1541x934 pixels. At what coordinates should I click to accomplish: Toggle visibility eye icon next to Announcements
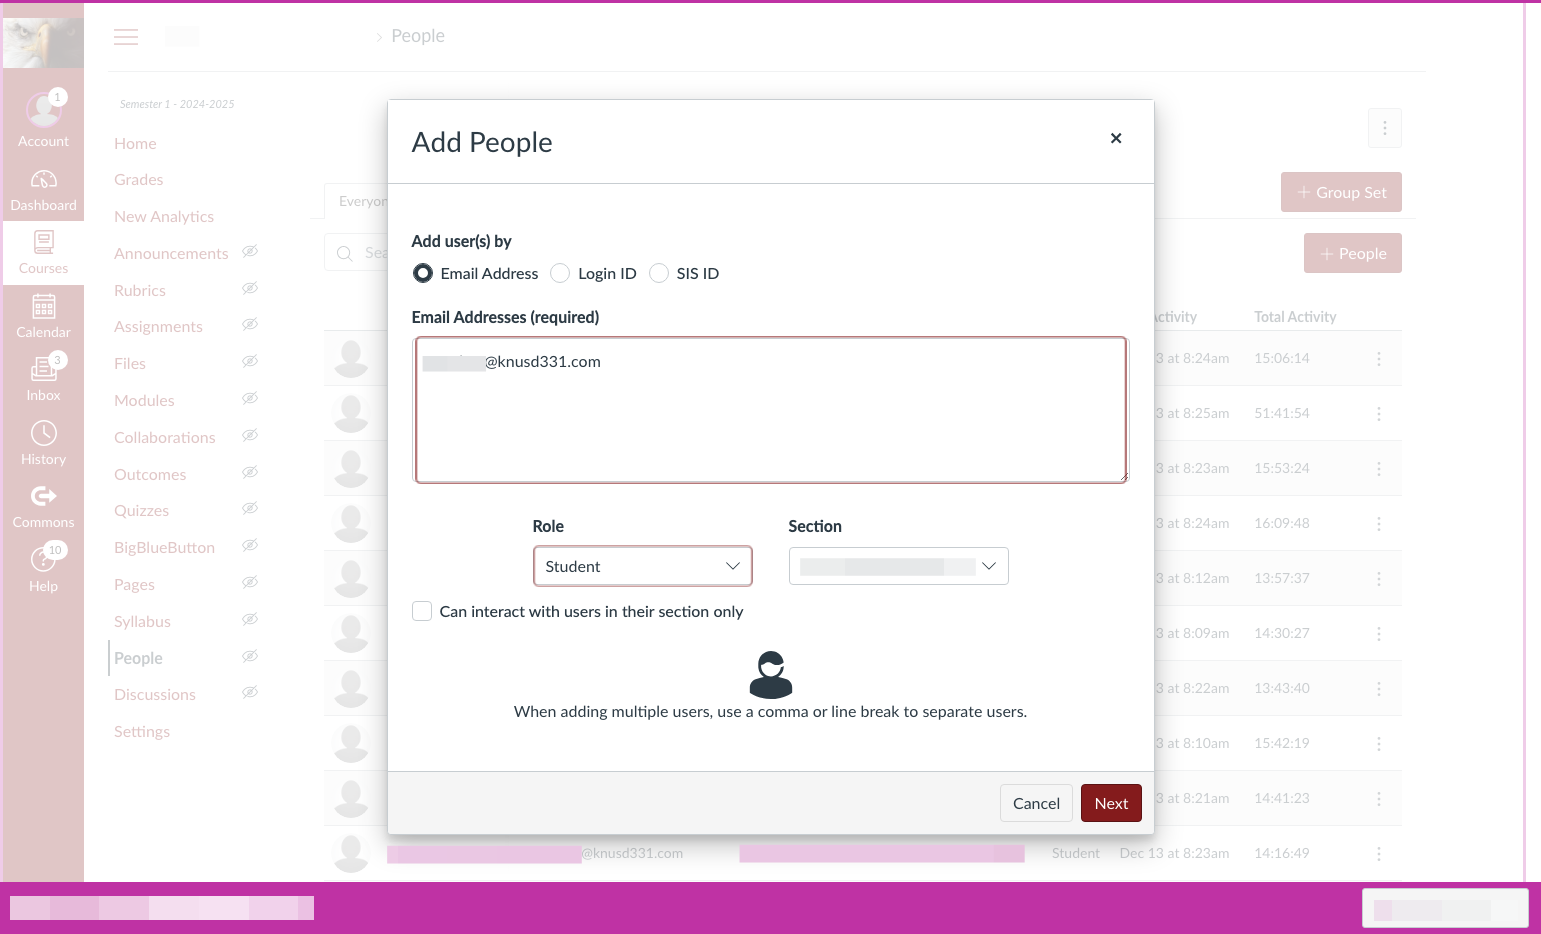coord(250,251)
